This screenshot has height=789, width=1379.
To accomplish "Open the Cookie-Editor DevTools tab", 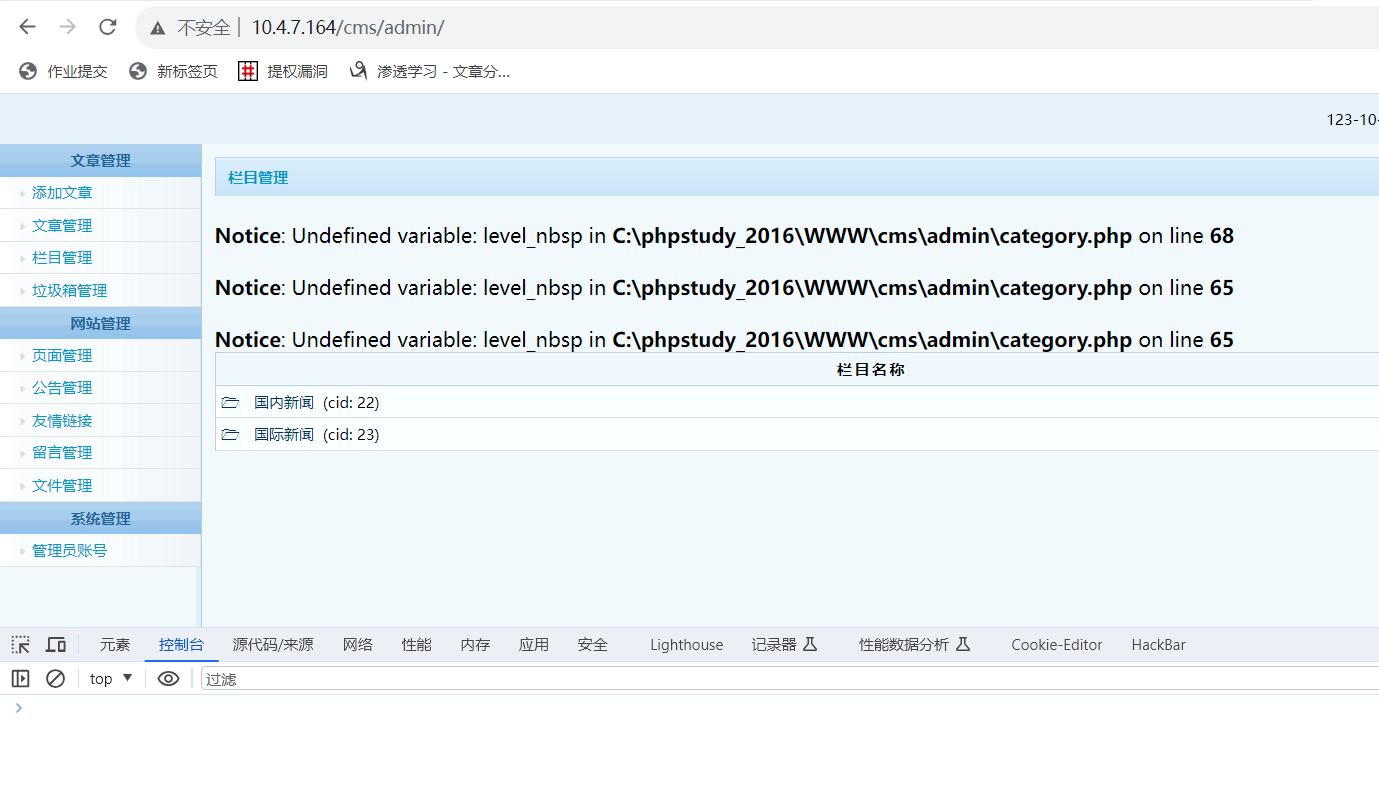I will tap(1056, 645).
